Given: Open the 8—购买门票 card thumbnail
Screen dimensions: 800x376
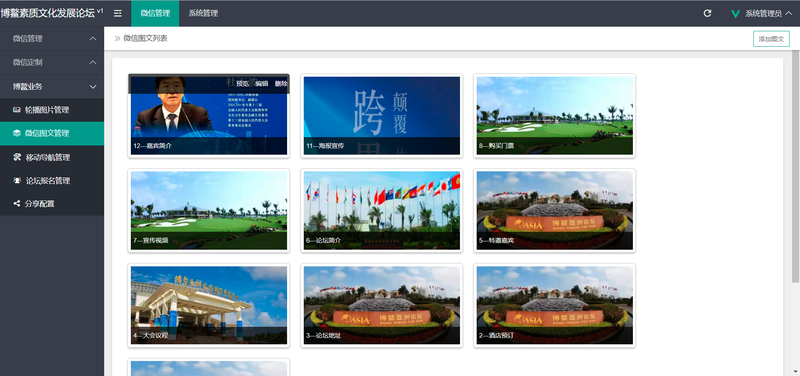Looking at the screenshot, I should pyautogui.click(x=555, y=116).
